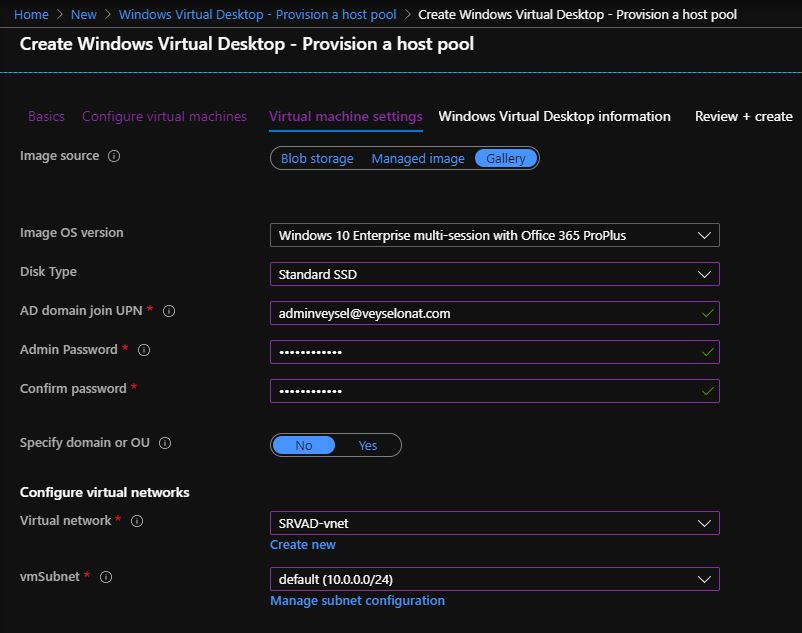Show Specify domain or OU info icon
The height and width of the screenshot is (633, 802).
click(165, 443)
